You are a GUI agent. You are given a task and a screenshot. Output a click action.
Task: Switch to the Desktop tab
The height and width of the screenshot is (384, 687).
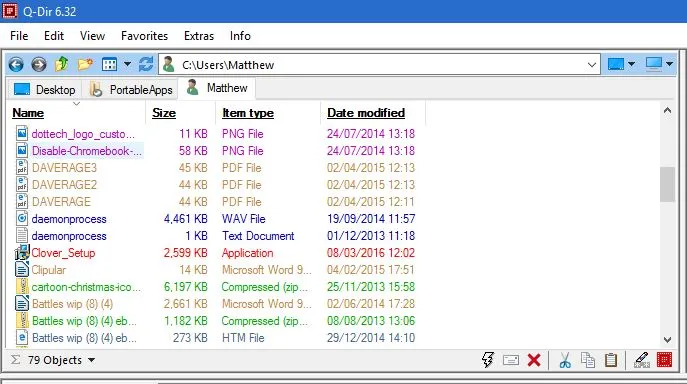pos(44,89)
